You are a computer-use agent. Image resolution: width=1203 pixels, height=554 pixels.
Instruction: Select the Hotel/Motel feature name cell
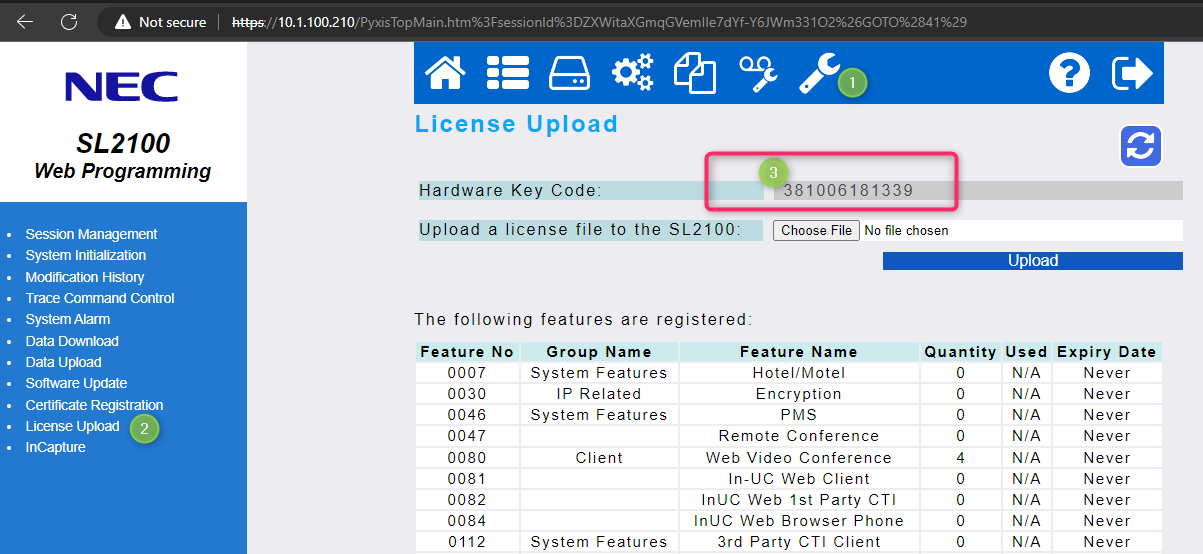[x=798, y=373]
